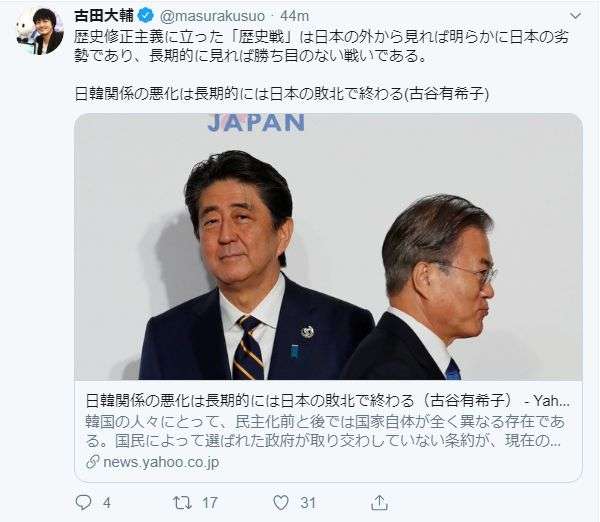Click the tweet line ending (古谷有希子)
This screenshot has height=522, width=600.
point(282,94)
